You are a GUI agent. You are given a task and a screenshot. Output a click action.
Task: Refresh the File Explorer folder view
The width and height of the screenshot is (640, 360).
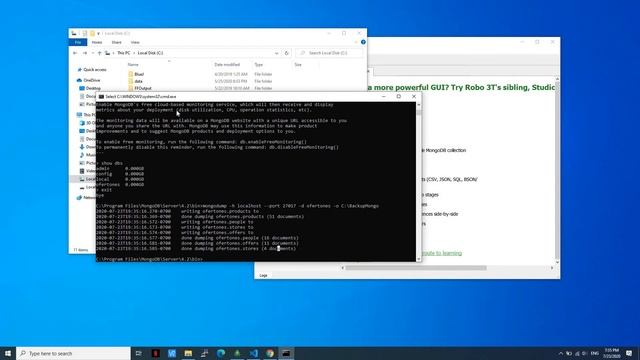coord(287,53)
